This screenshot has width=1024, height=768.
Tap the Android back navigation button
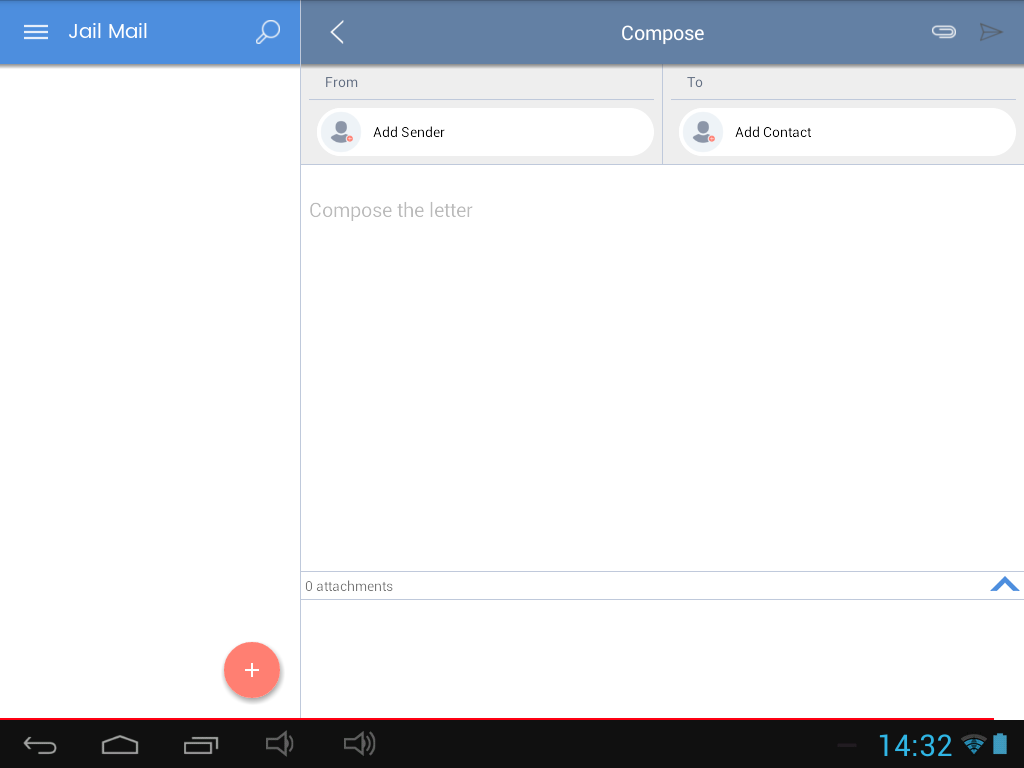[40, 744]
